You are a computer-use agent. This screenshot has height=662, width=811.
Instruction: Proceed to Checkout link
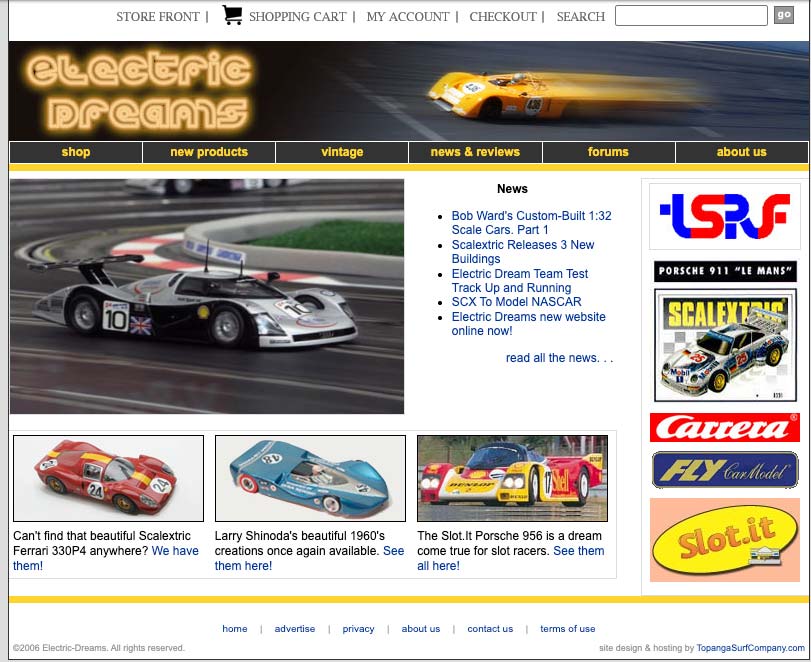pos(503,17)
